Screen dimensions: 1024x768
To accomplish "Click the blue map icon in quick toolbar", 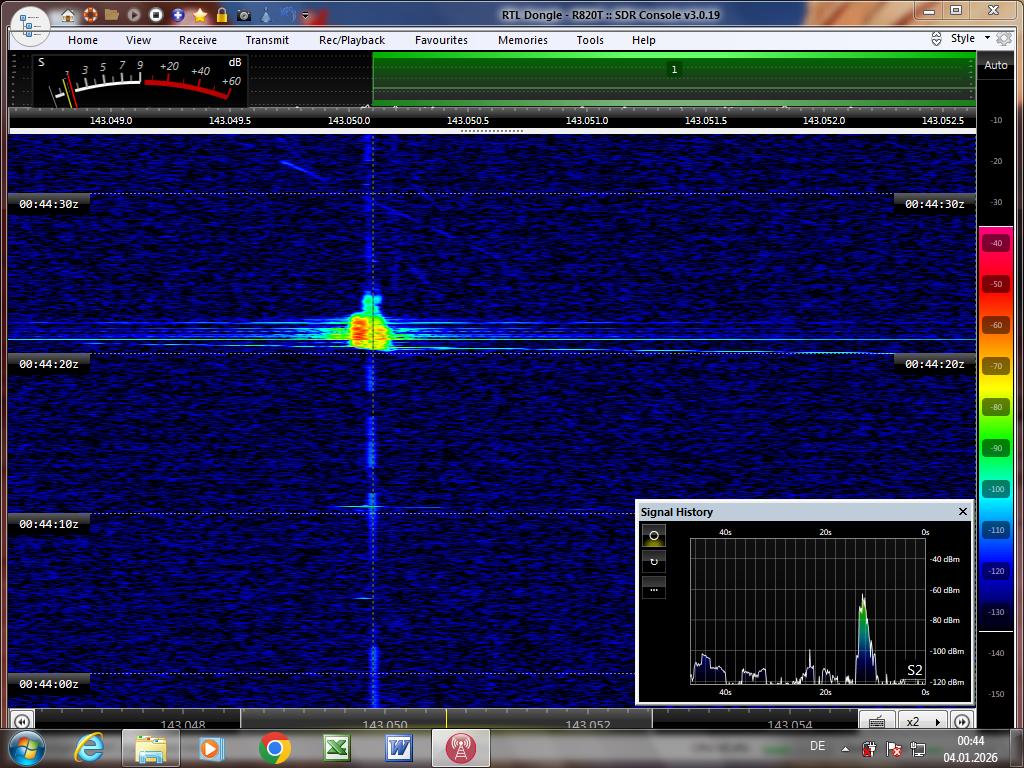I will coord(288,14).
